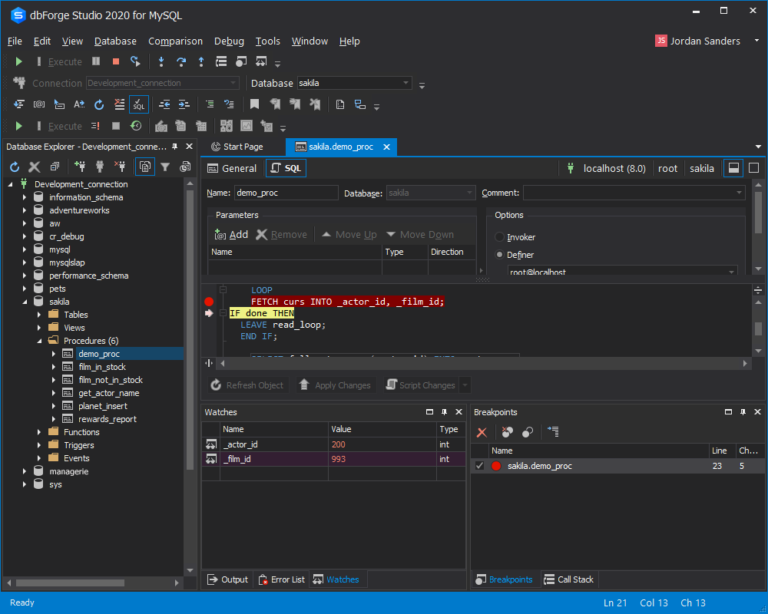The height and width of the screenshot is (614, 768).
Task: Click the Increase Indent icon
Action: point(184,104)
